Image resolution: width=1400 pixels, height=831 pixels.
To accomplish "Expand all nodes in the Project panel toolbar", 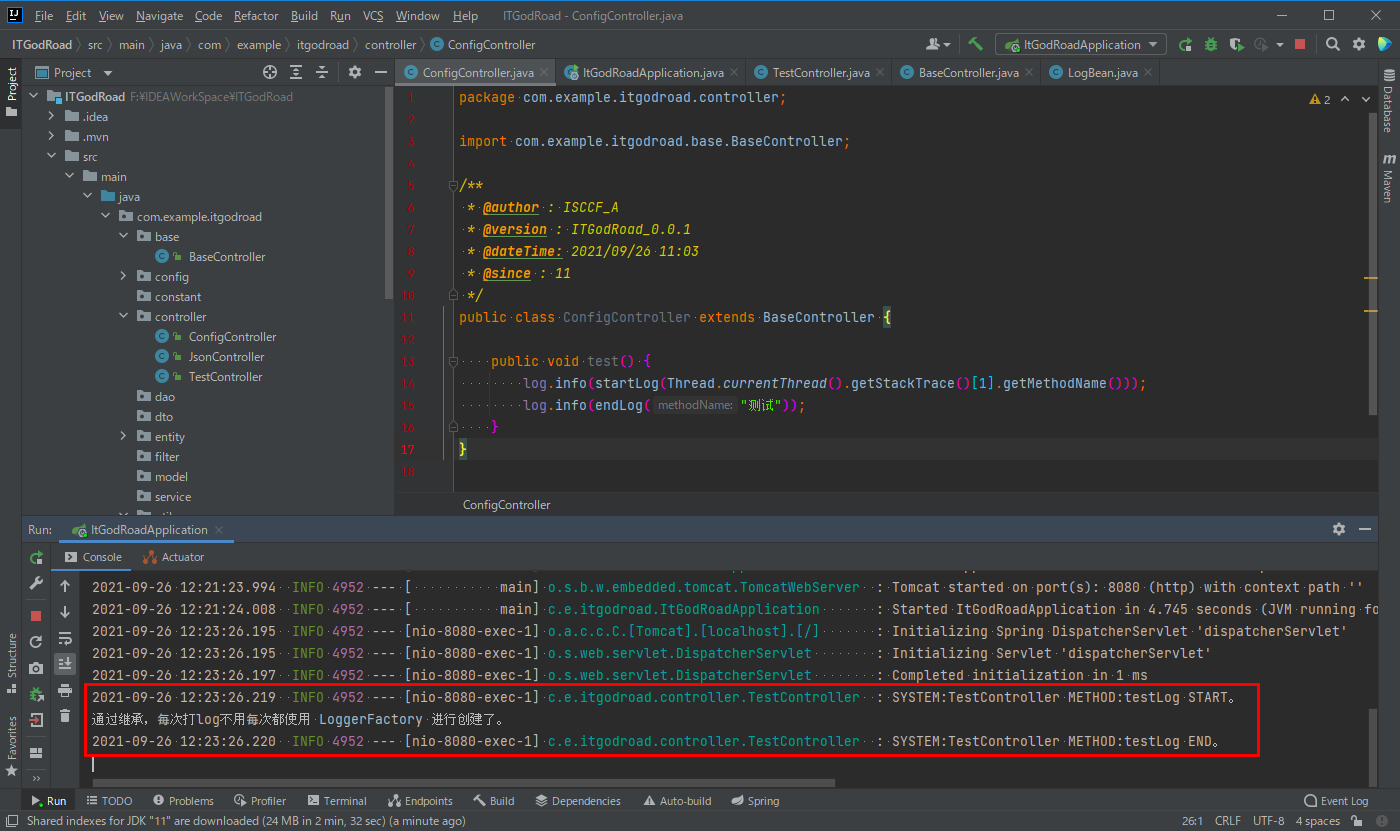I will (x=296, y=72).
